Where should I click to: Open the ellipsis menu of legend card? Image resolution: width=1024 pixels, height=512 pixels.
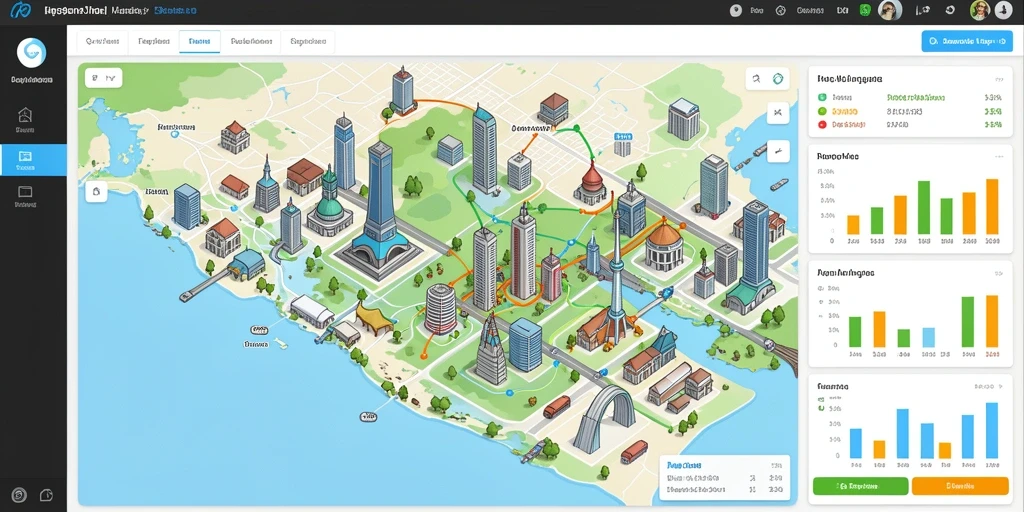998,79
